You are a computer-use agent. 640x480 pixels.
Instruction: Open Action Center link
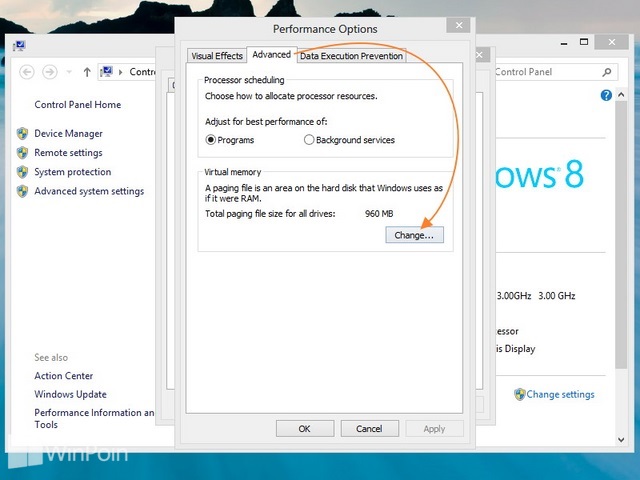tap(64, 376)
